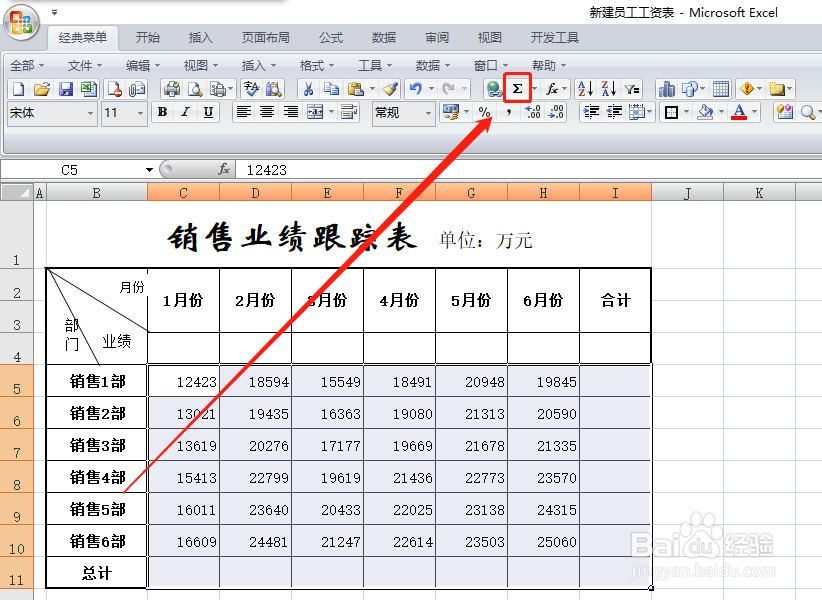
Task: Click the Save diskette button
Action: pos(64,88)
